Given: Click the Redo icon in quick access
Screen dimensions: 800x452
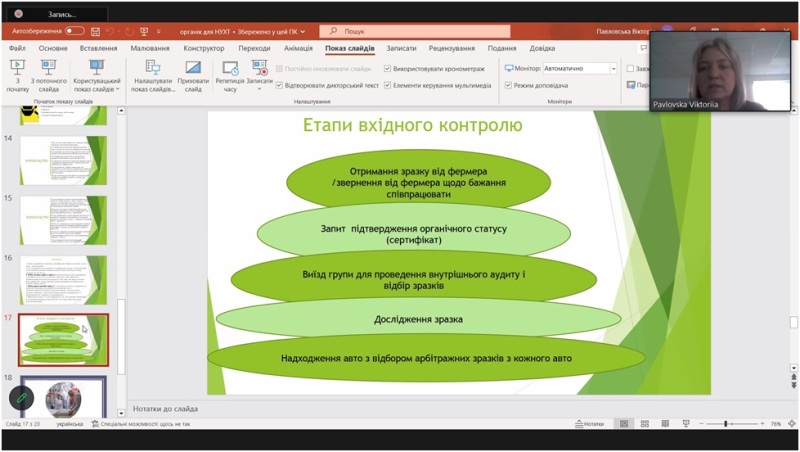Looking at the screenshot, I should [x=130, y=32].
